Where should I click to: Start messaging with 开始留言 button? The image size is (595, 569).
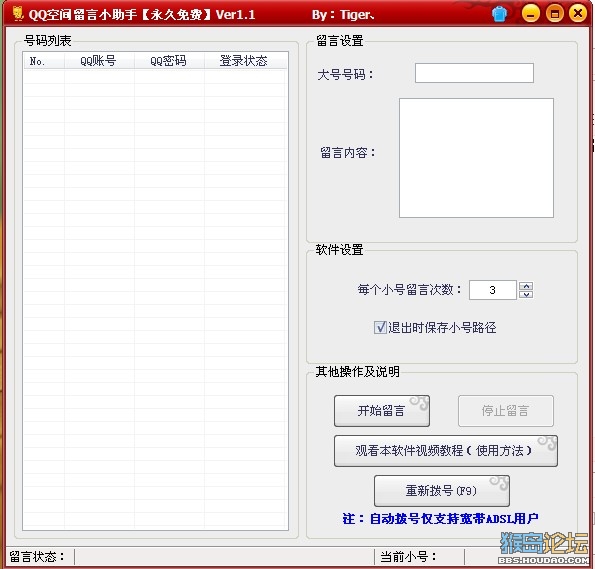382,411
